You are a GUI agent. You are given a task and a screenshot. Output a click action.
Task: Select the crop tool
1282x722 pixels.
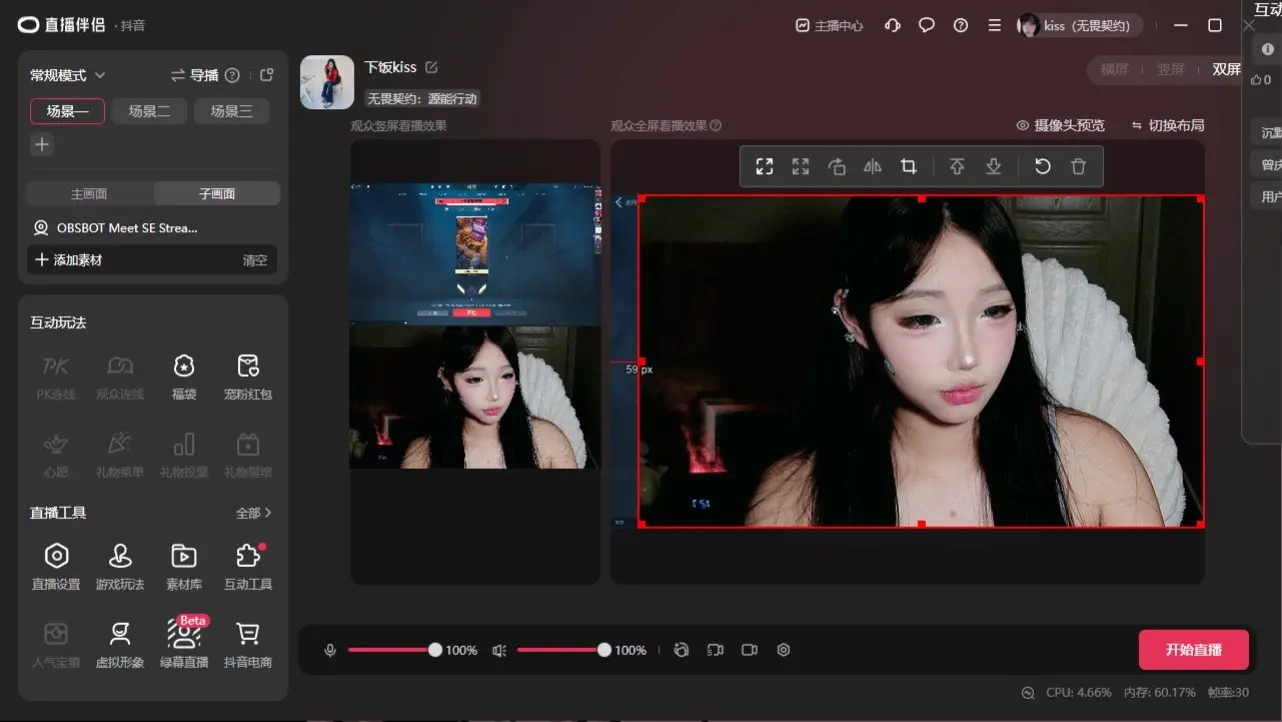[908, 167]
